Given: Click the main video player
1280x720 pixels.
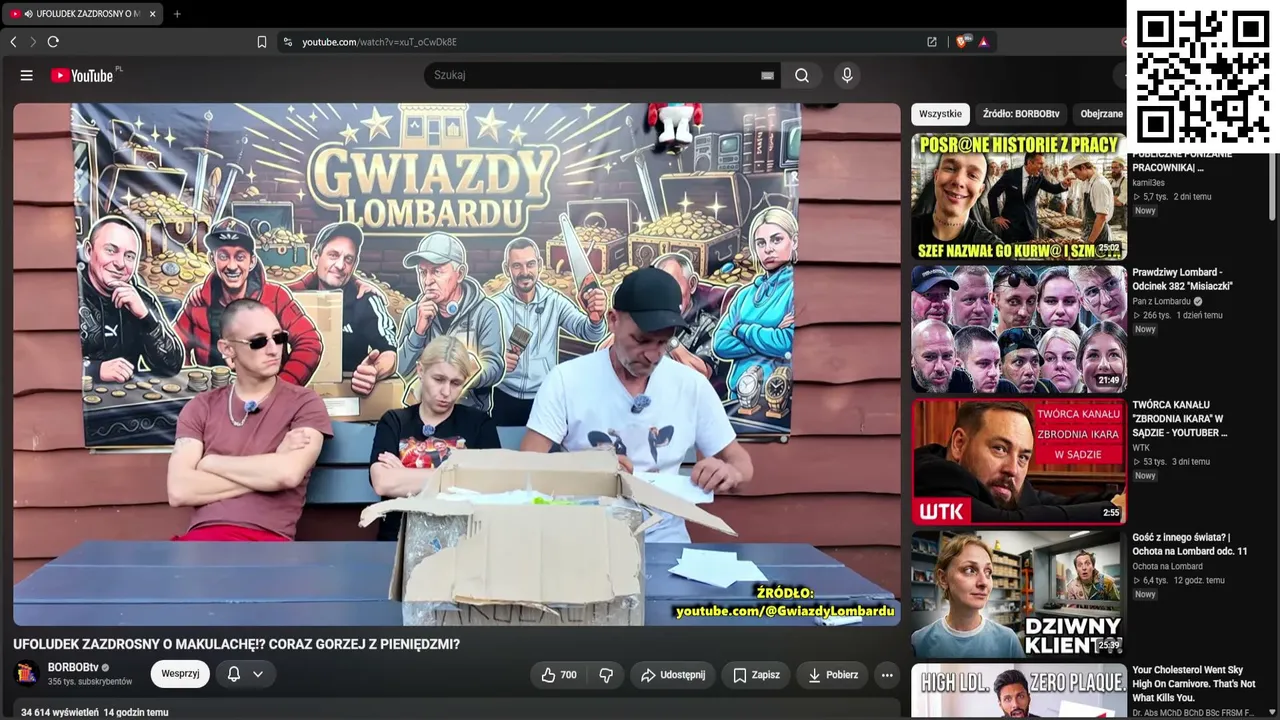Looking at the screenshot, I should pos(456,364).
